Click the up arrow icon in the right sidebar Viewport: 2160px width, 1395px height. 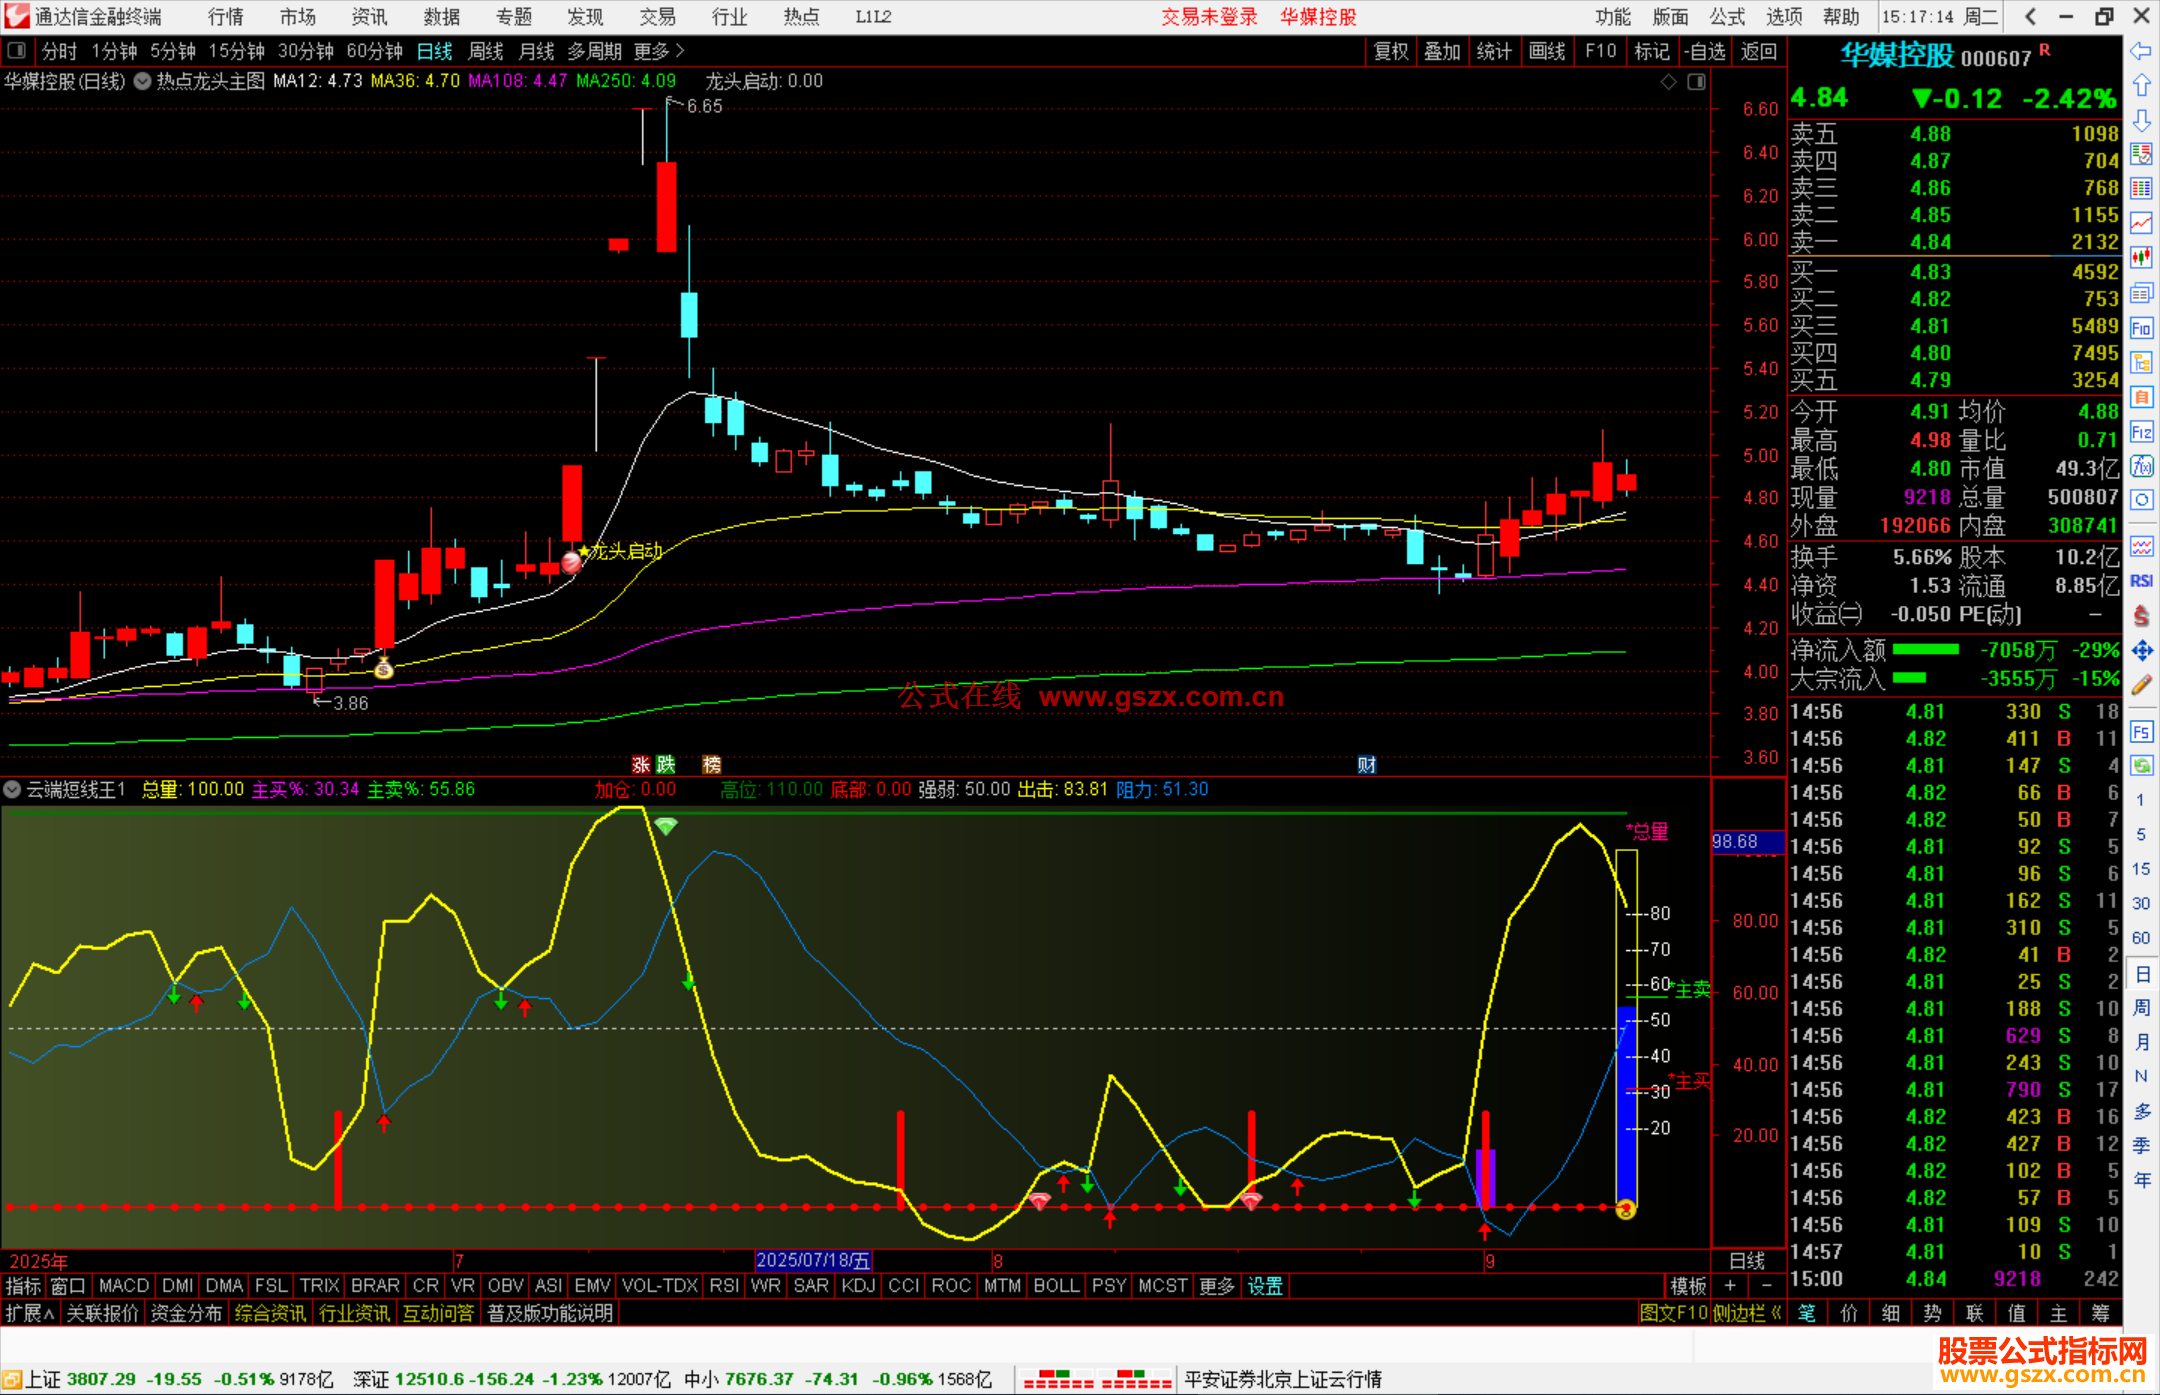[2141, 86]
